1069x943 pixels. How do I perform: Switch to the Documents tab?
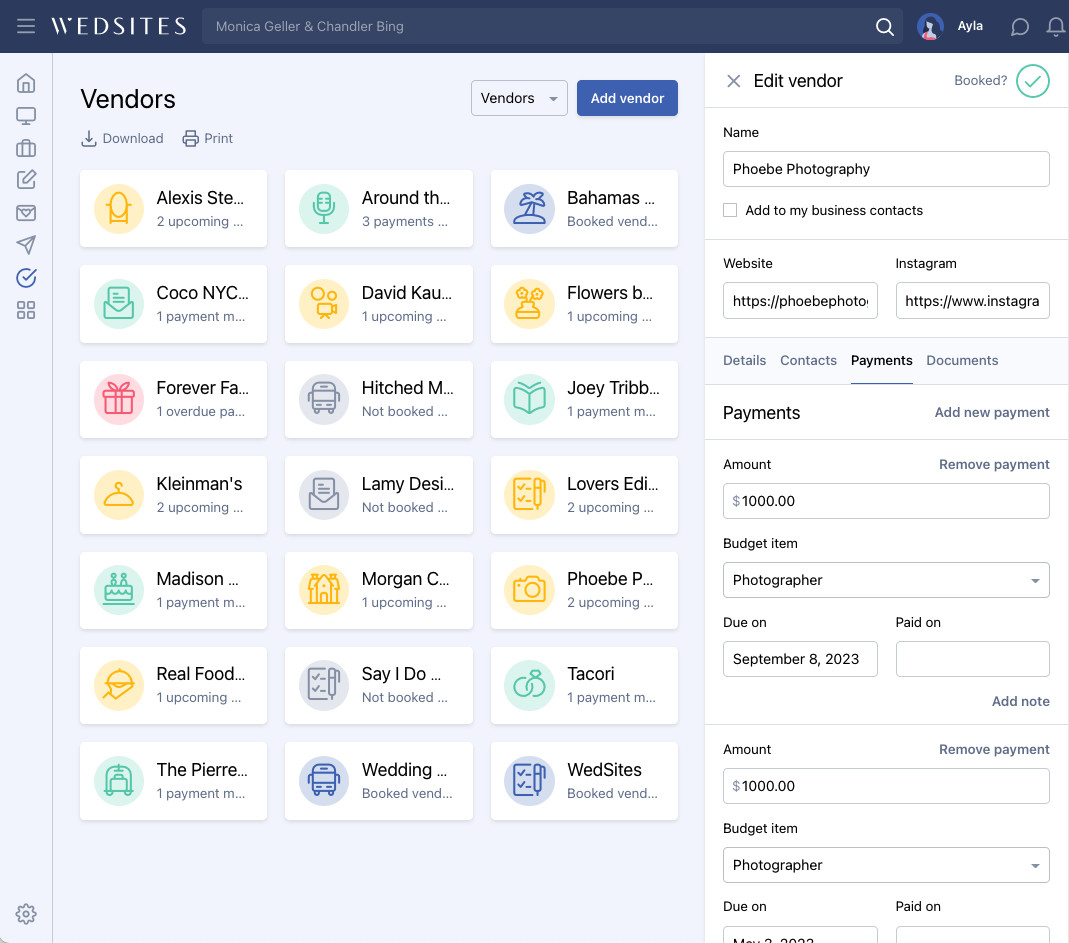(961, 360)
